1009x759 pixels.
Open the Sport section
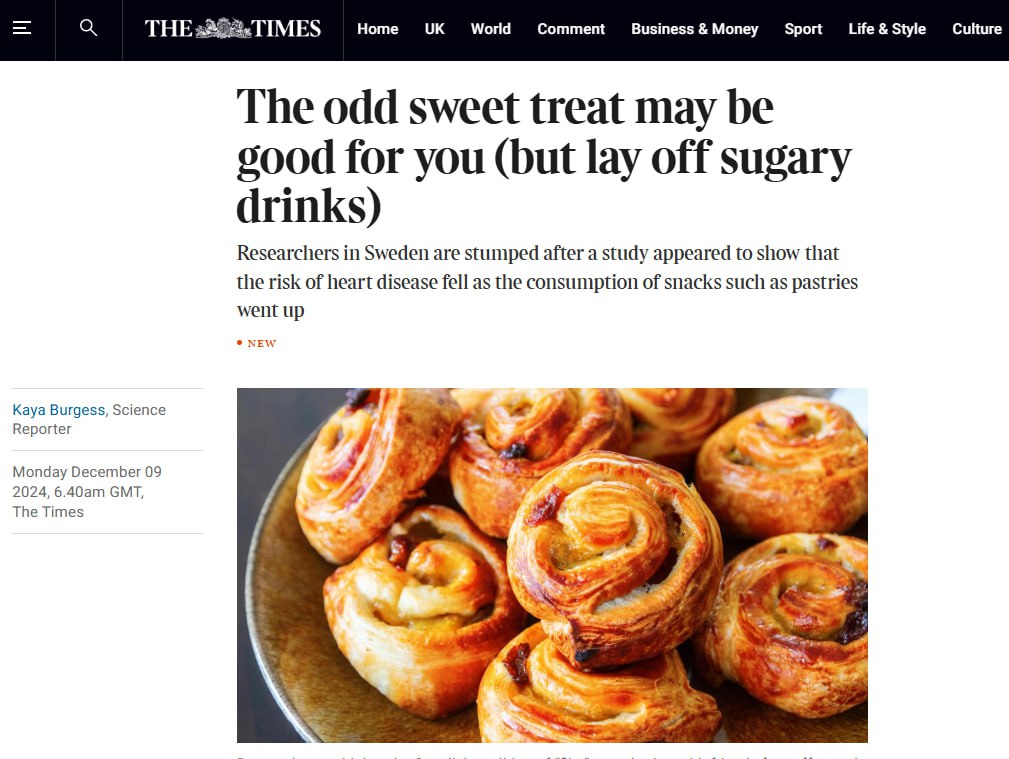click(x=803, y=29)
